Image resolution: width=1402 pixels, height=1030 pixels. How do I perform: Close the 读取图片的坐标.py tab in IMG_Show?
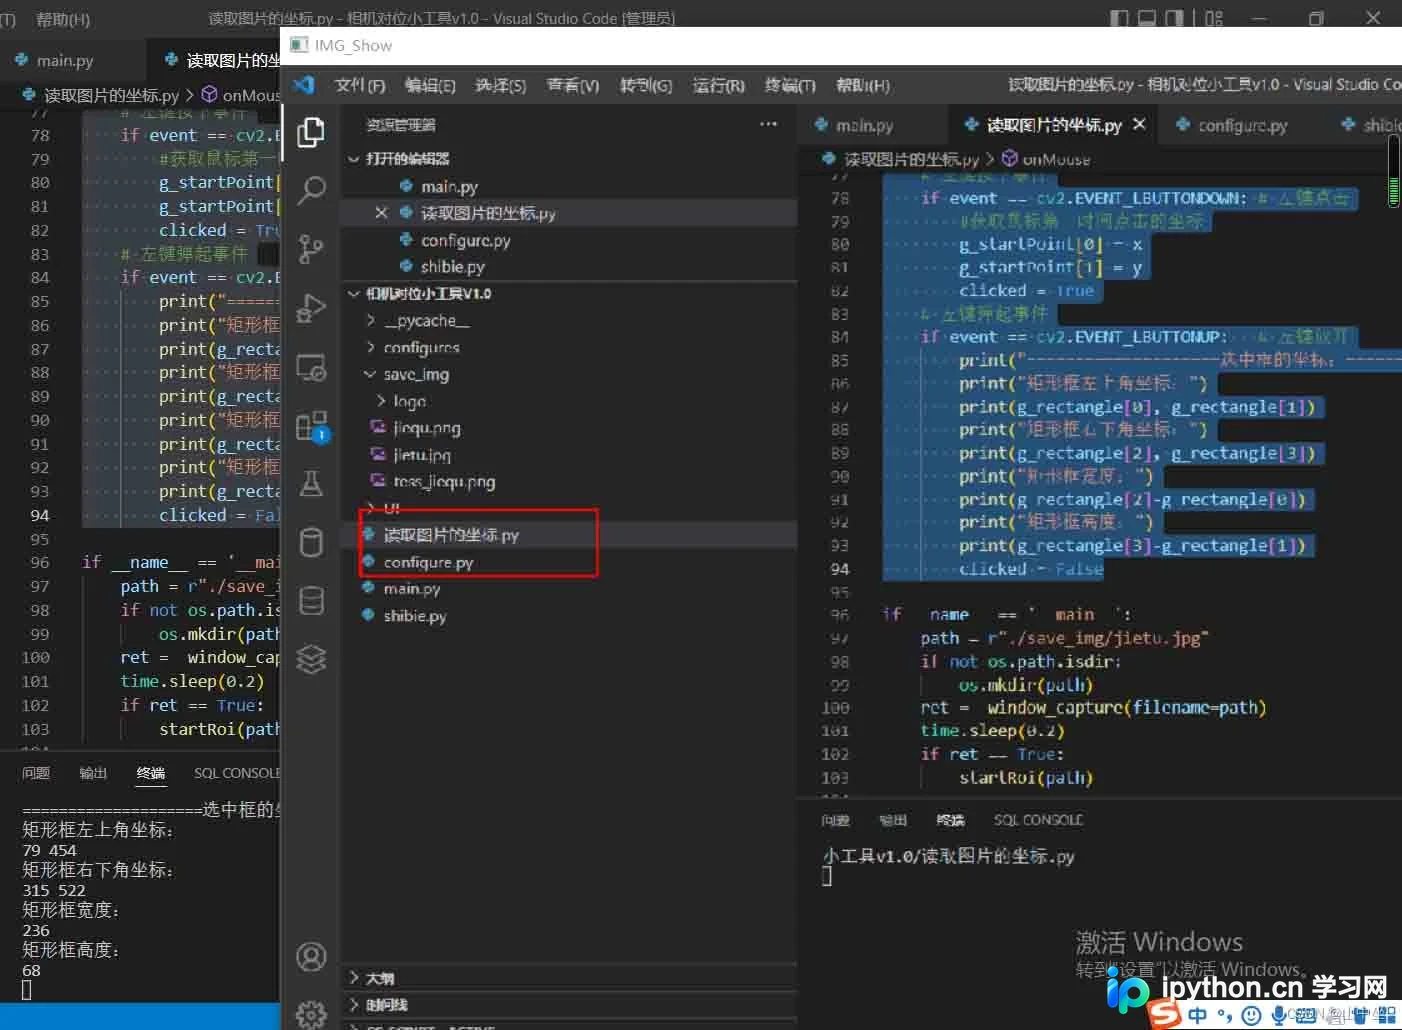(1139, 124)
